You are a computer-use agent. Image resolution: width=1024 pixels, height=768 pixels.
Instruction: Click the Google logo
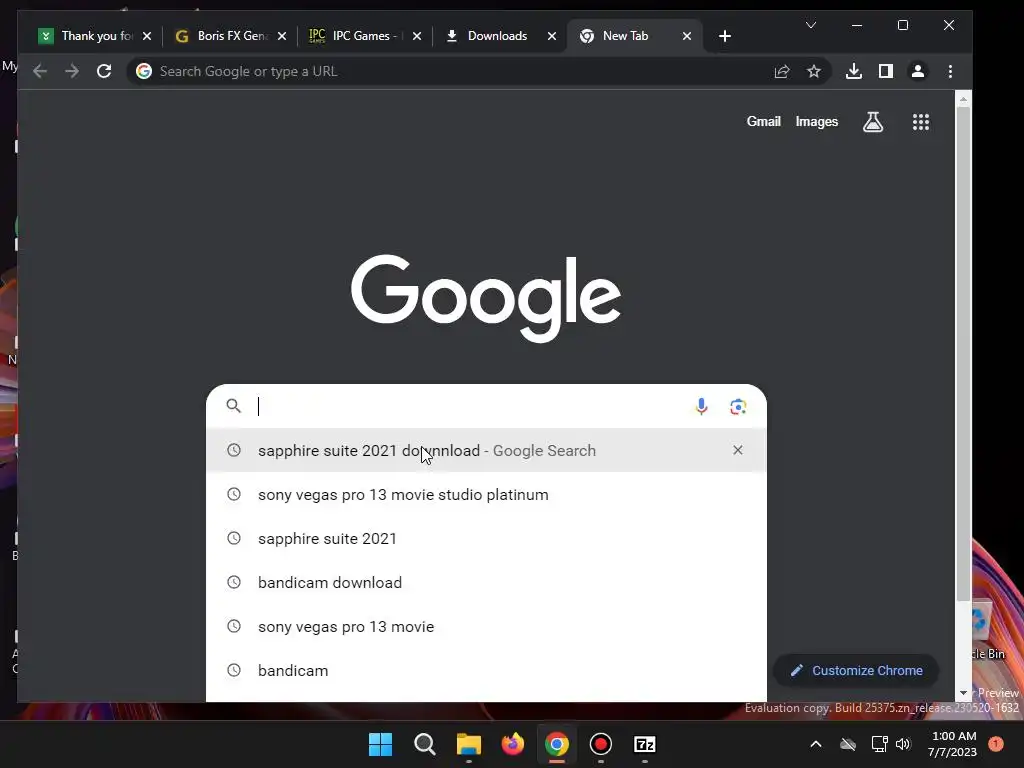(486, 298)
